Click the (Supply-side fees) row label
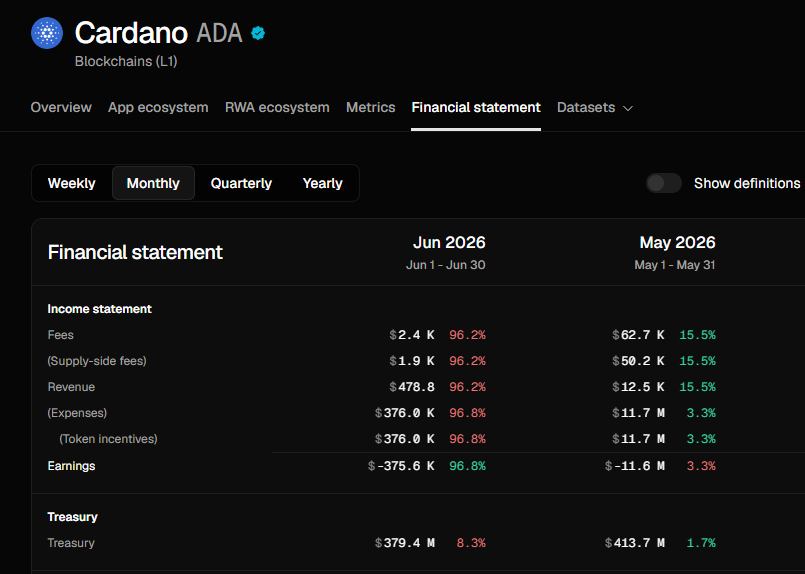 tap(97, 361)
